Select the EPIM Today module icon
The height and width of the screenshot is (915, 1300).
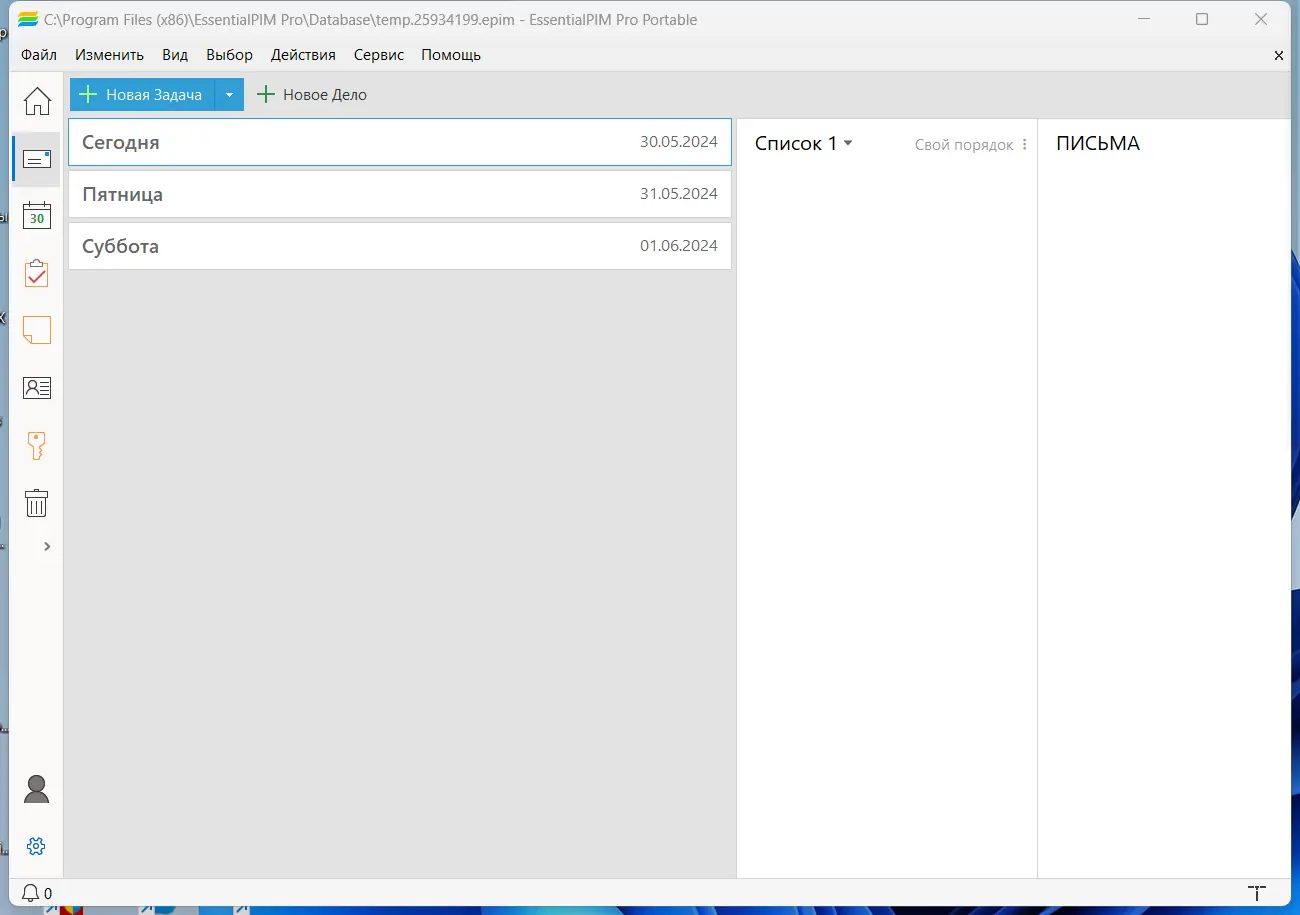click(x=37, y=159)
